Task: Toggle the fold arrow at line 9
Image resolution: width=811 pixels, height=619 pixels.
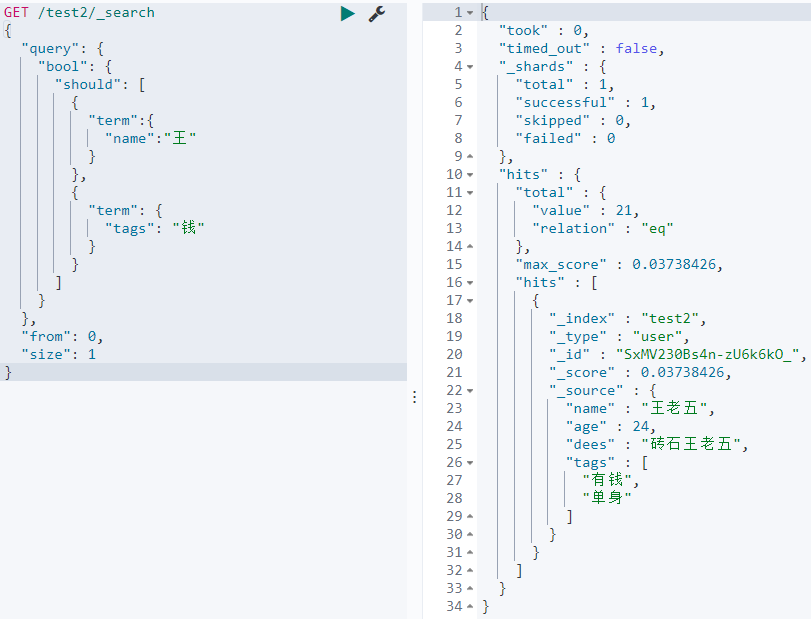Action: point(470,156)
